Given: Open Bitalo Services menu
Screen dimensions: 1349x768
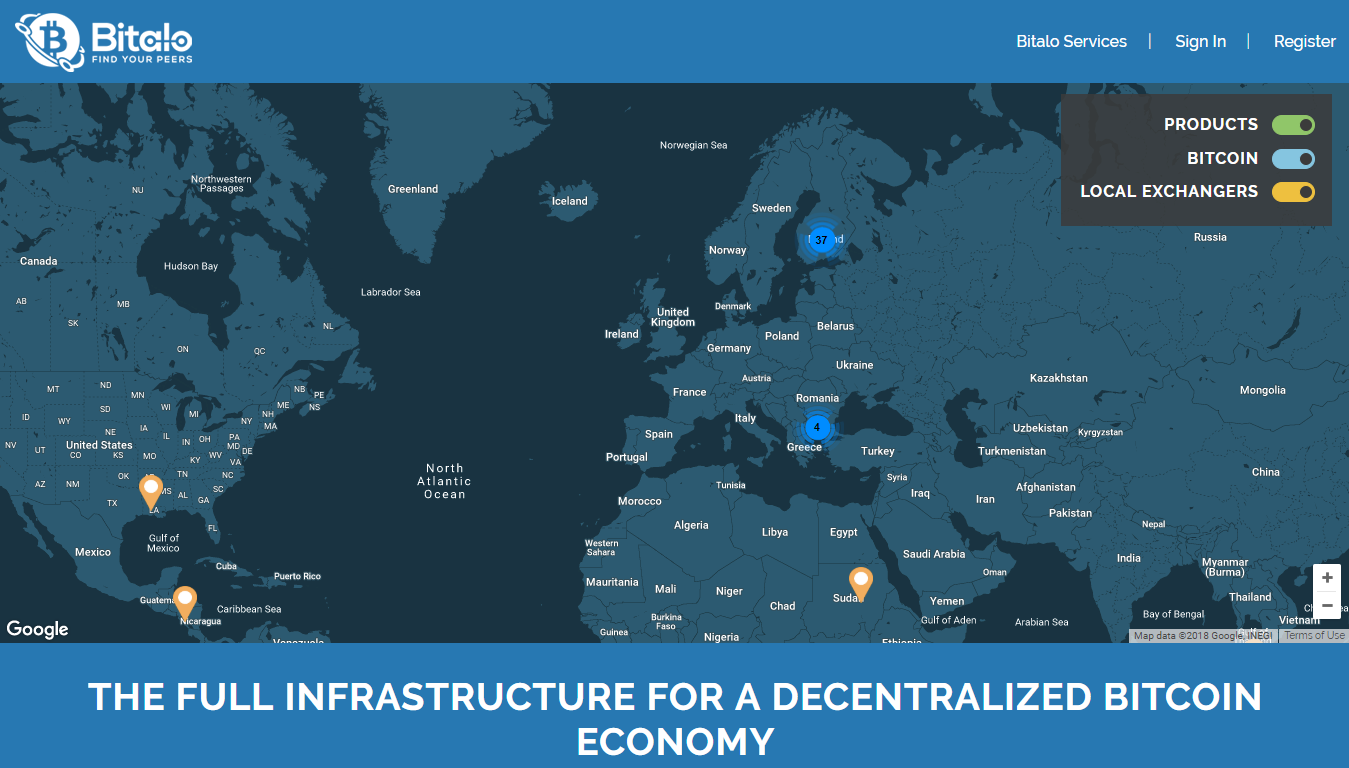Looking at the screenshot, I should click(1071, 41).
